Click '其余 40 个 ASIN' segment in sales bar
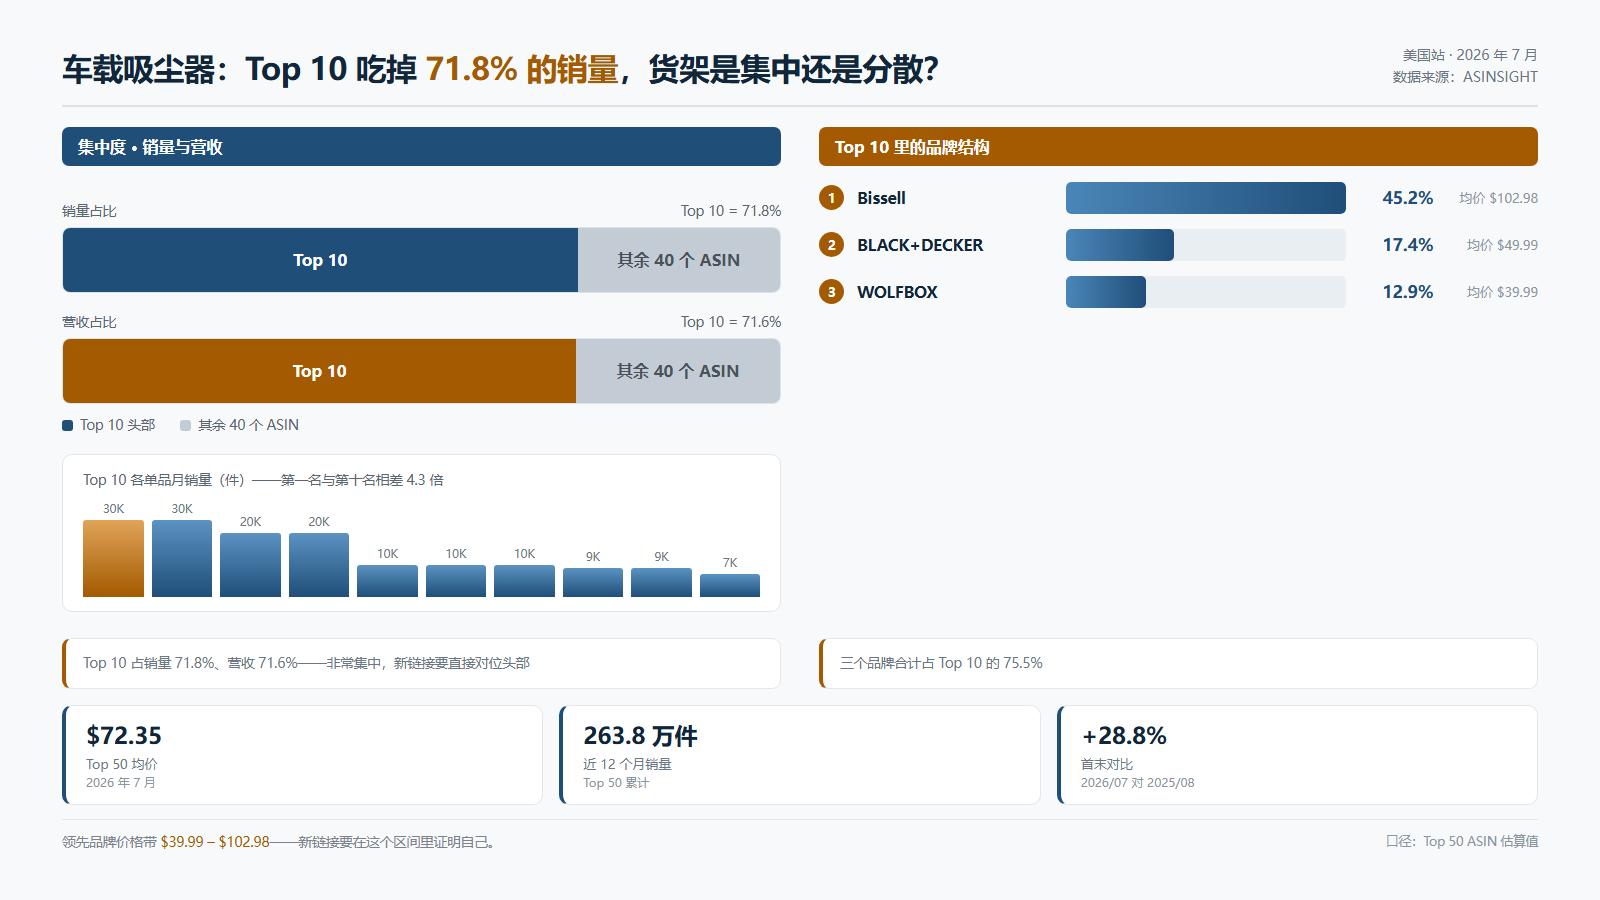 pyautogui.click(x=679, y=260)
